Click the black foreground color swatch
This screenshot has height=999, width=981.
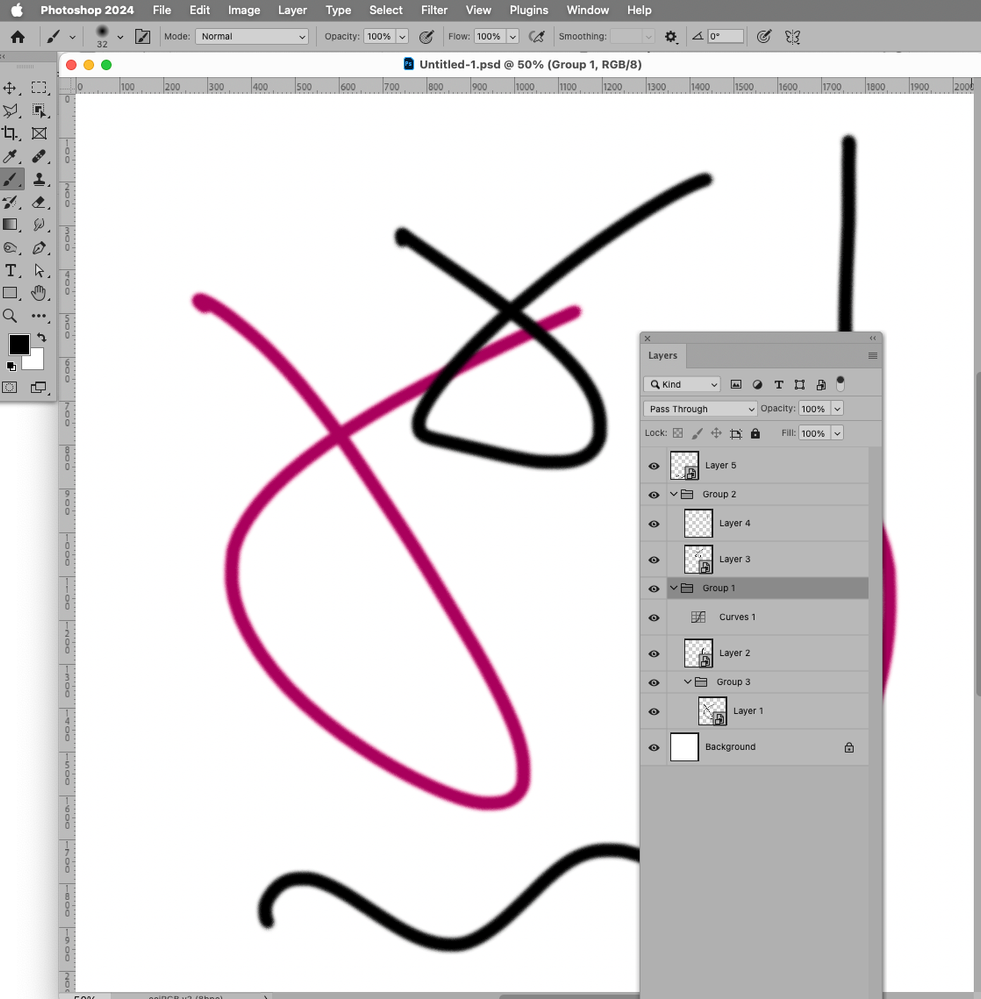(18, 346)
